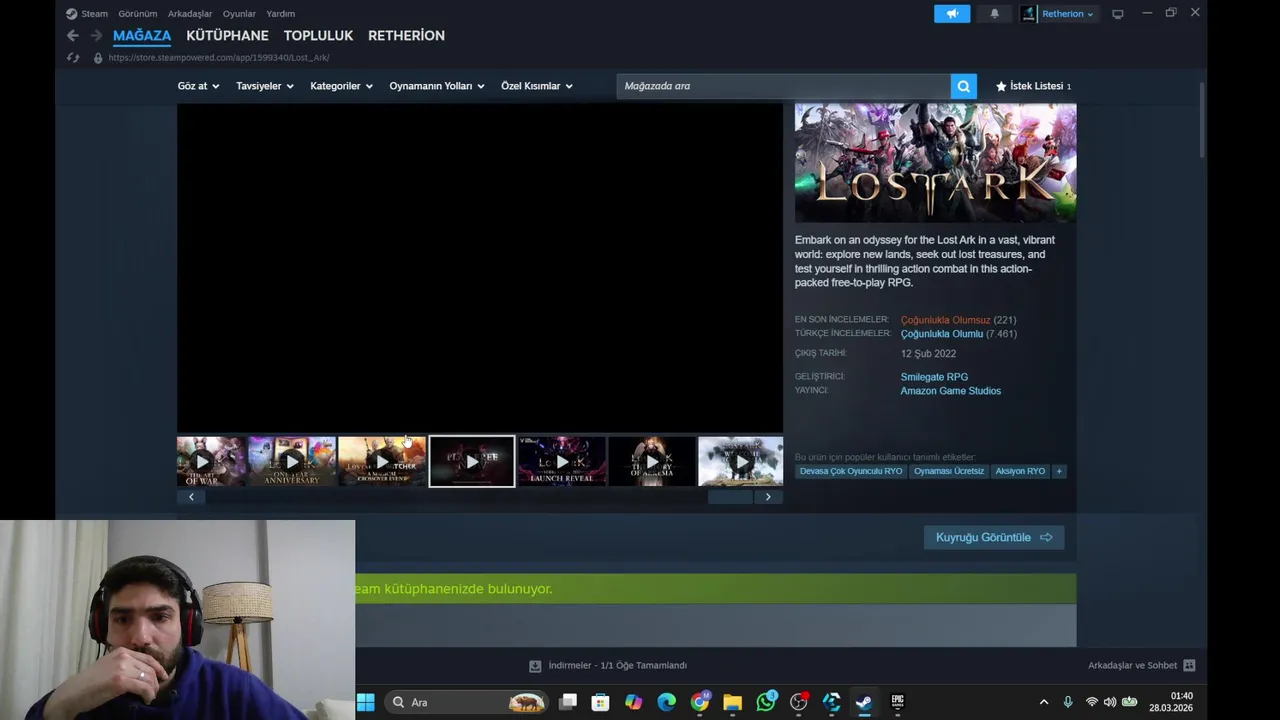Select the Aksiyon RYO tag
Viewport: 1280px width, 720px height.
click(1020, 471)
